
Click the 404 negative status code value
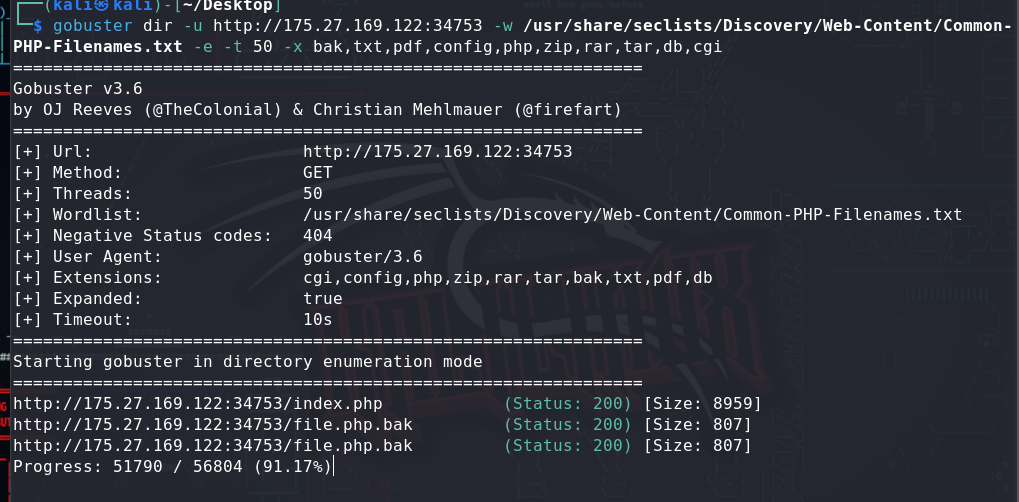tap(317, 236)
